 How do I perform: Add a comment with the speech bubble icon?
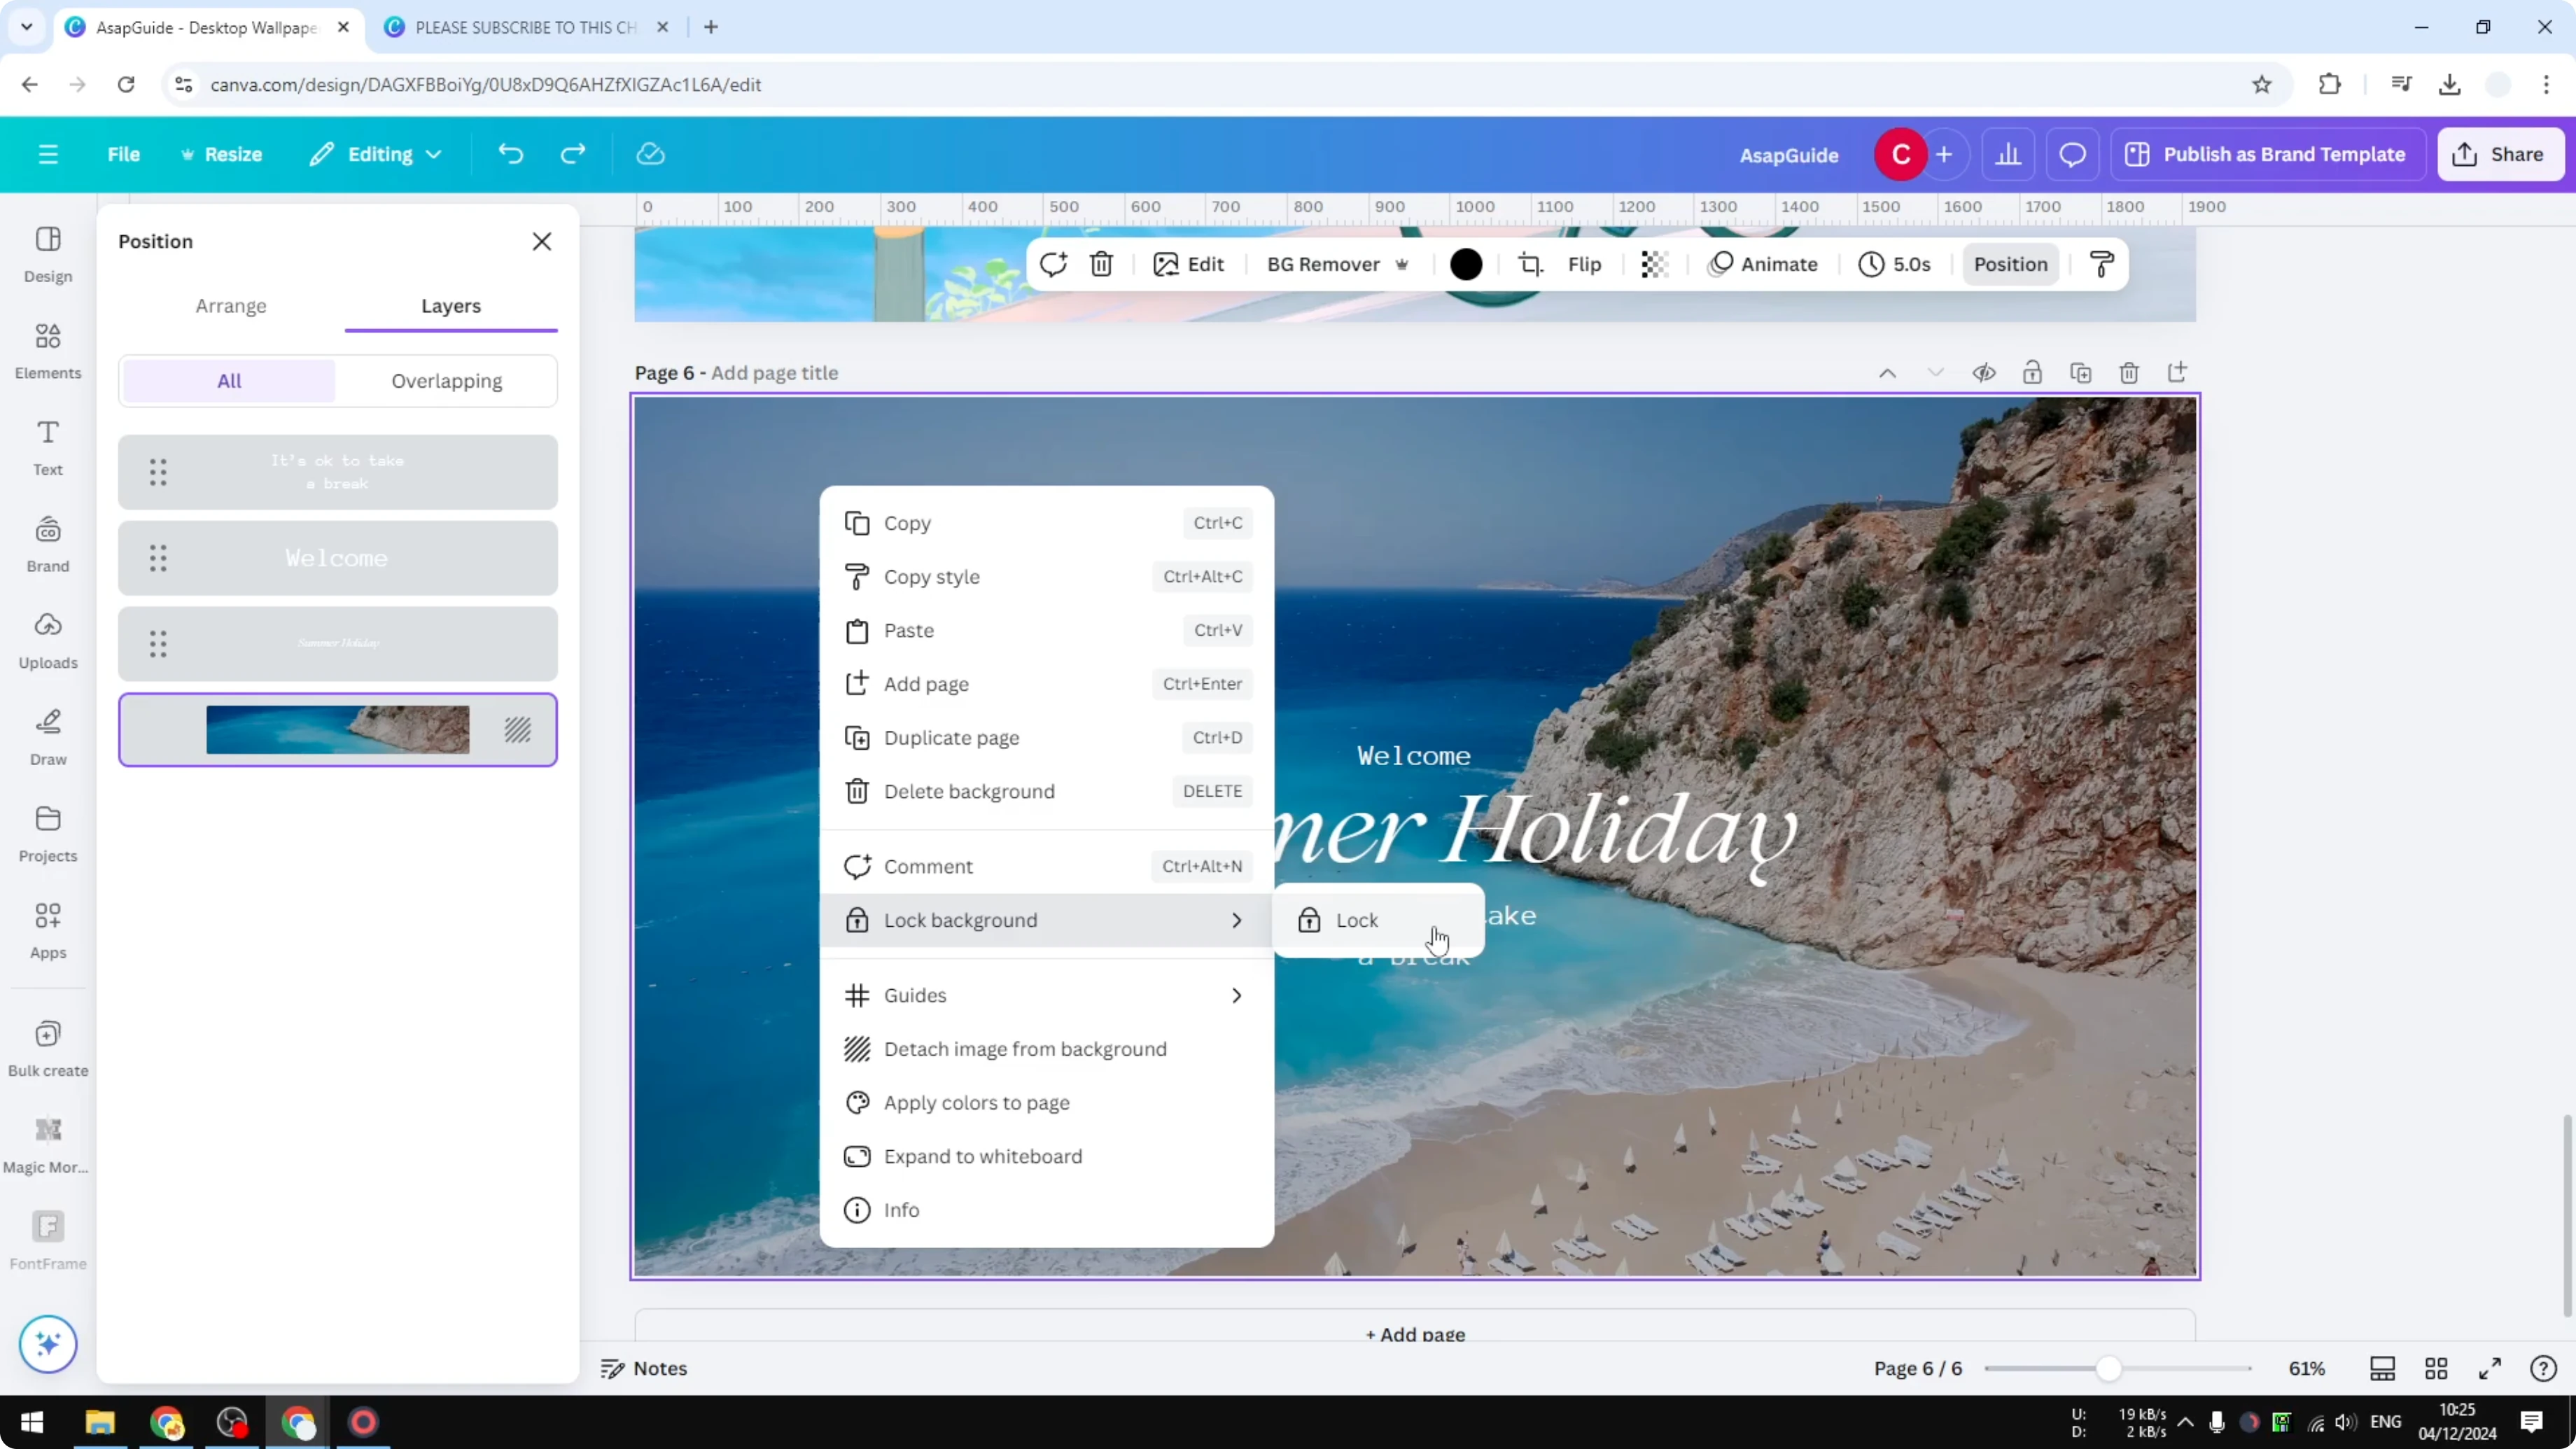(x=2071, y=154)
